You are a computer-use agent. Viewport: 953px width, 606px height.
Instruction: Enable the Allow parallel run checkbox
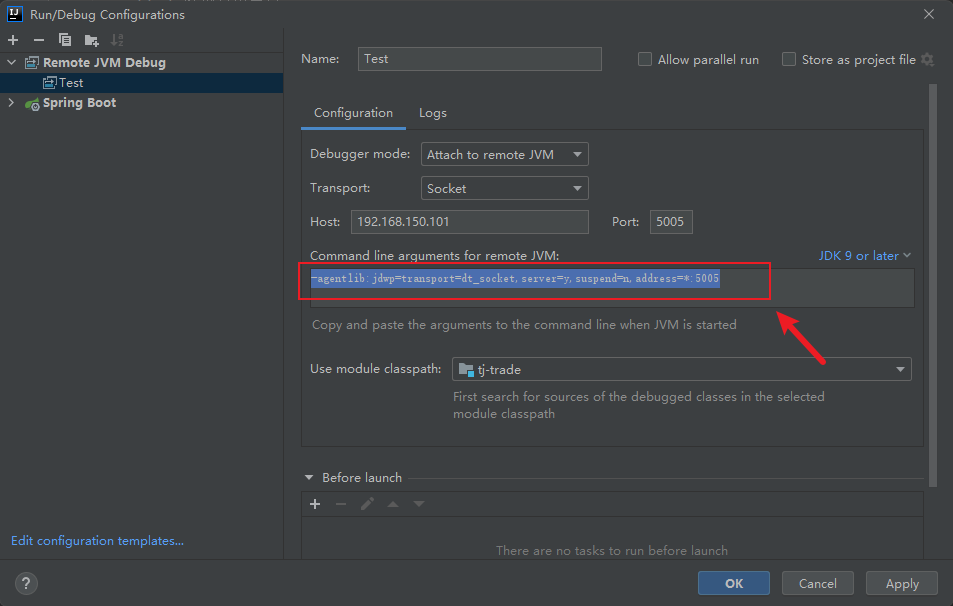point(645,60)
